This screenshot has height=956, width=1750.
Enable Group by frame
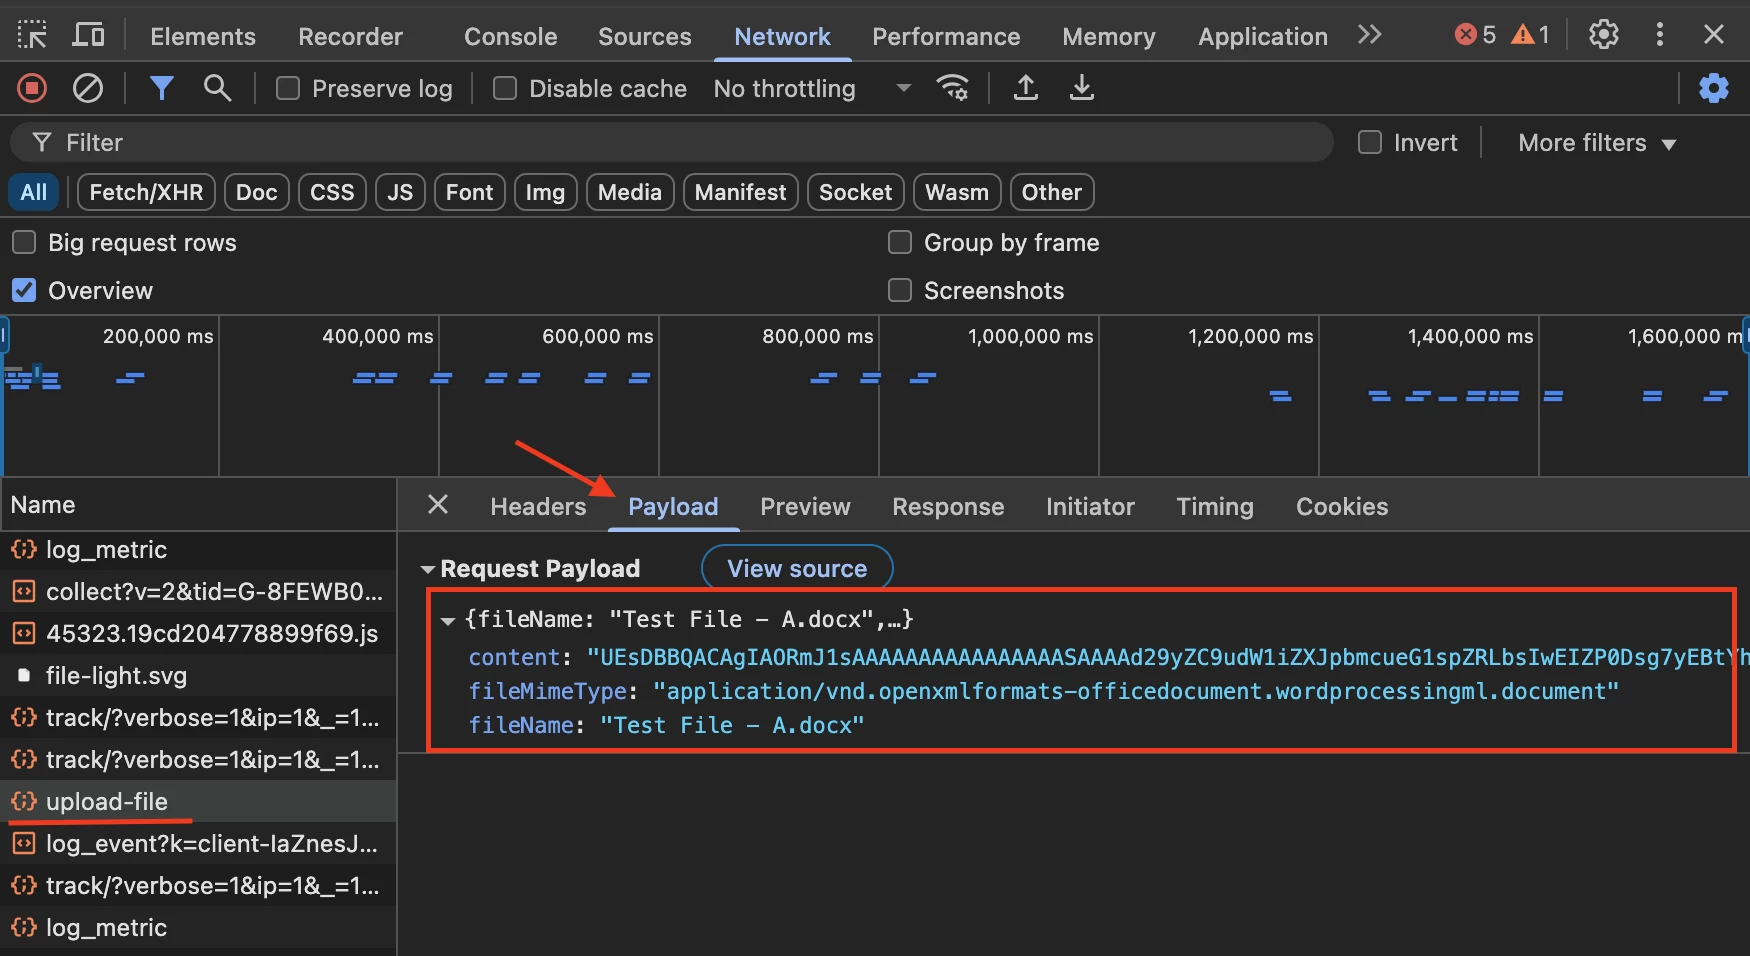point(900,243)
